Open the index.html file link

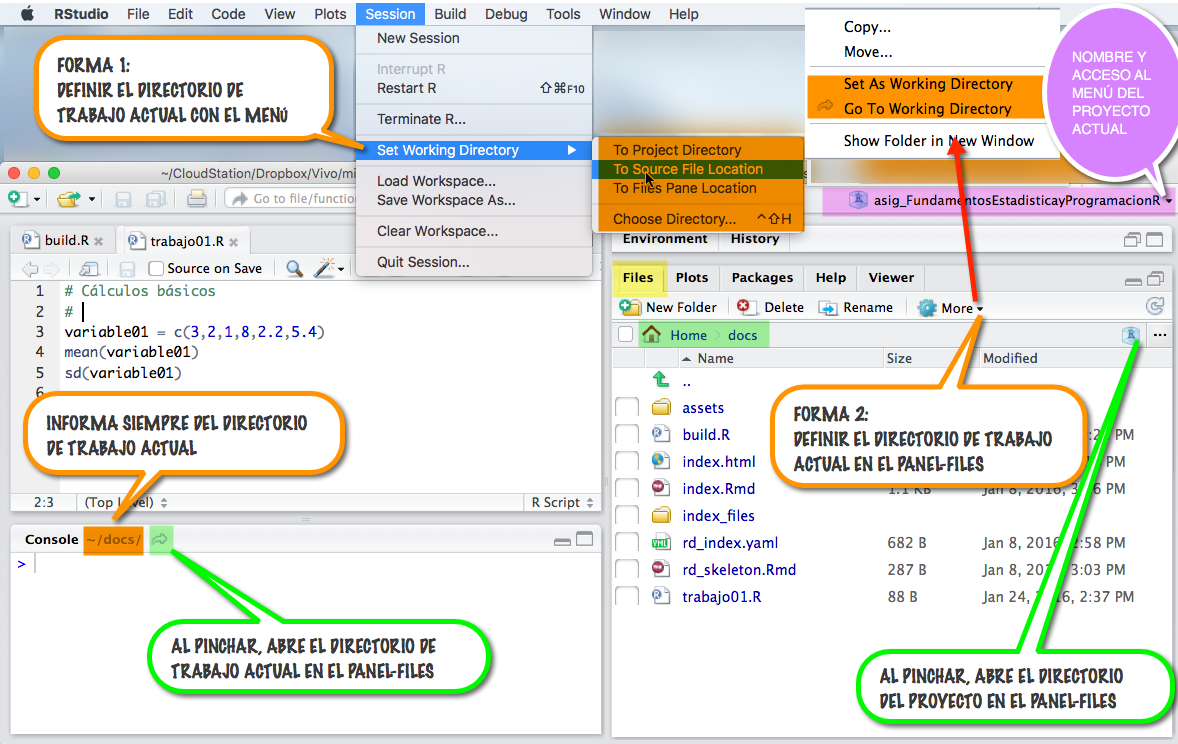(x=718, y=461)
